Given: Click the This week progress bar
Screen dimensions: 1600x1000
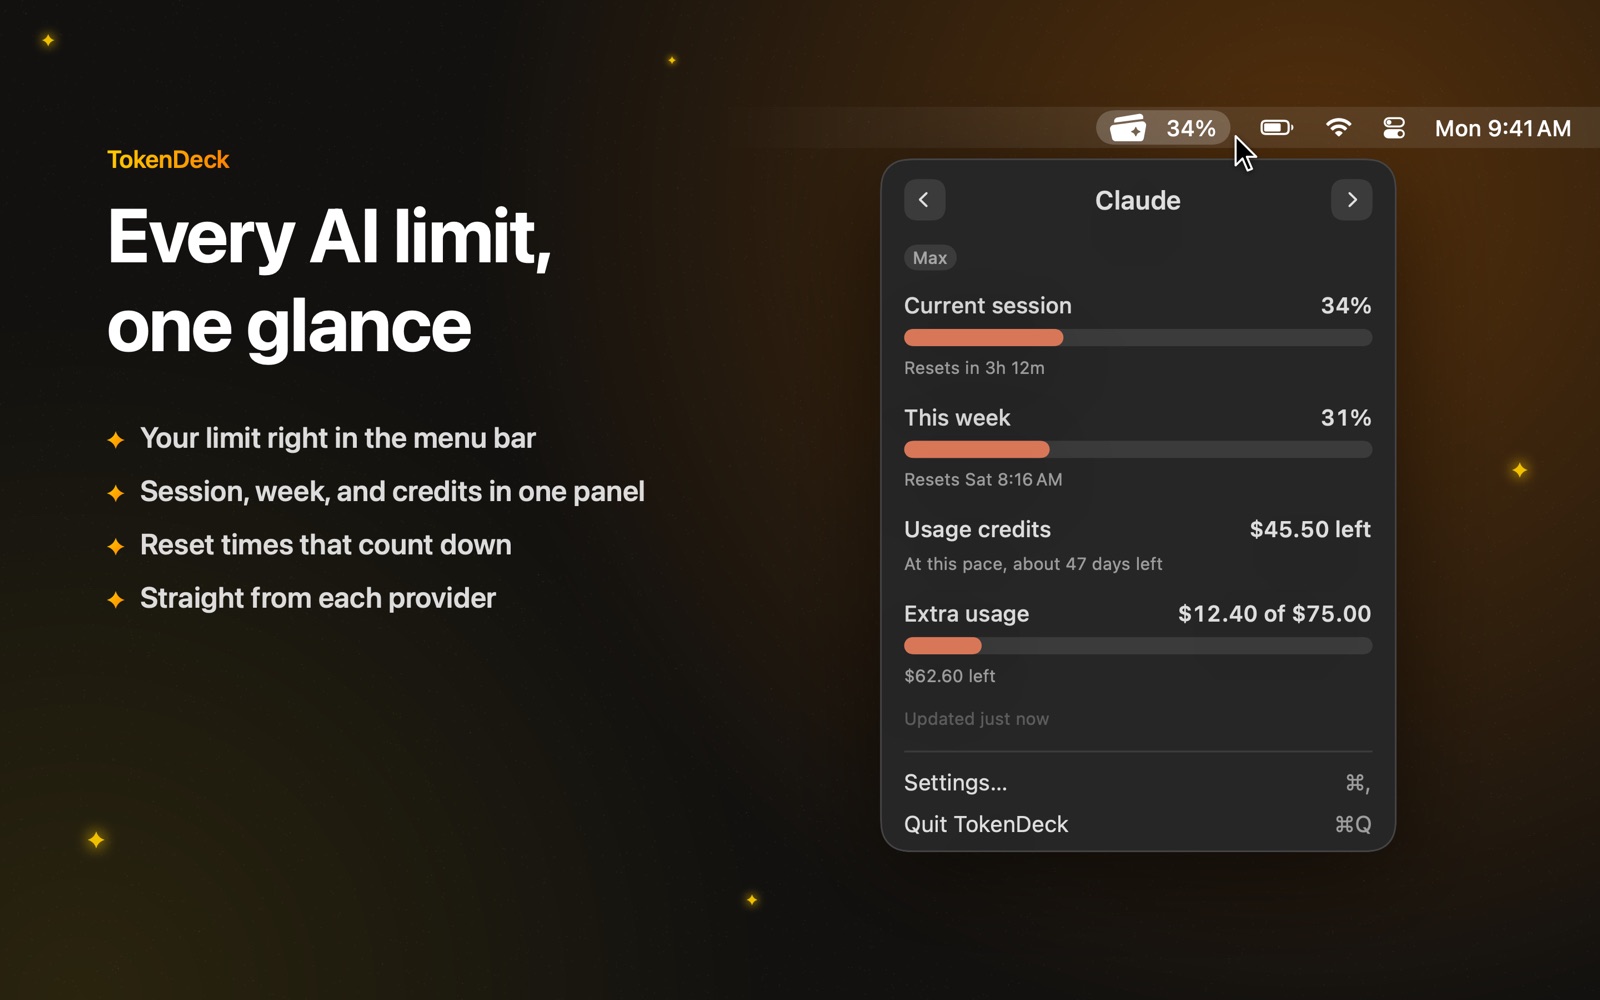Looking at the screenshot, I should tap(1137, 450).
